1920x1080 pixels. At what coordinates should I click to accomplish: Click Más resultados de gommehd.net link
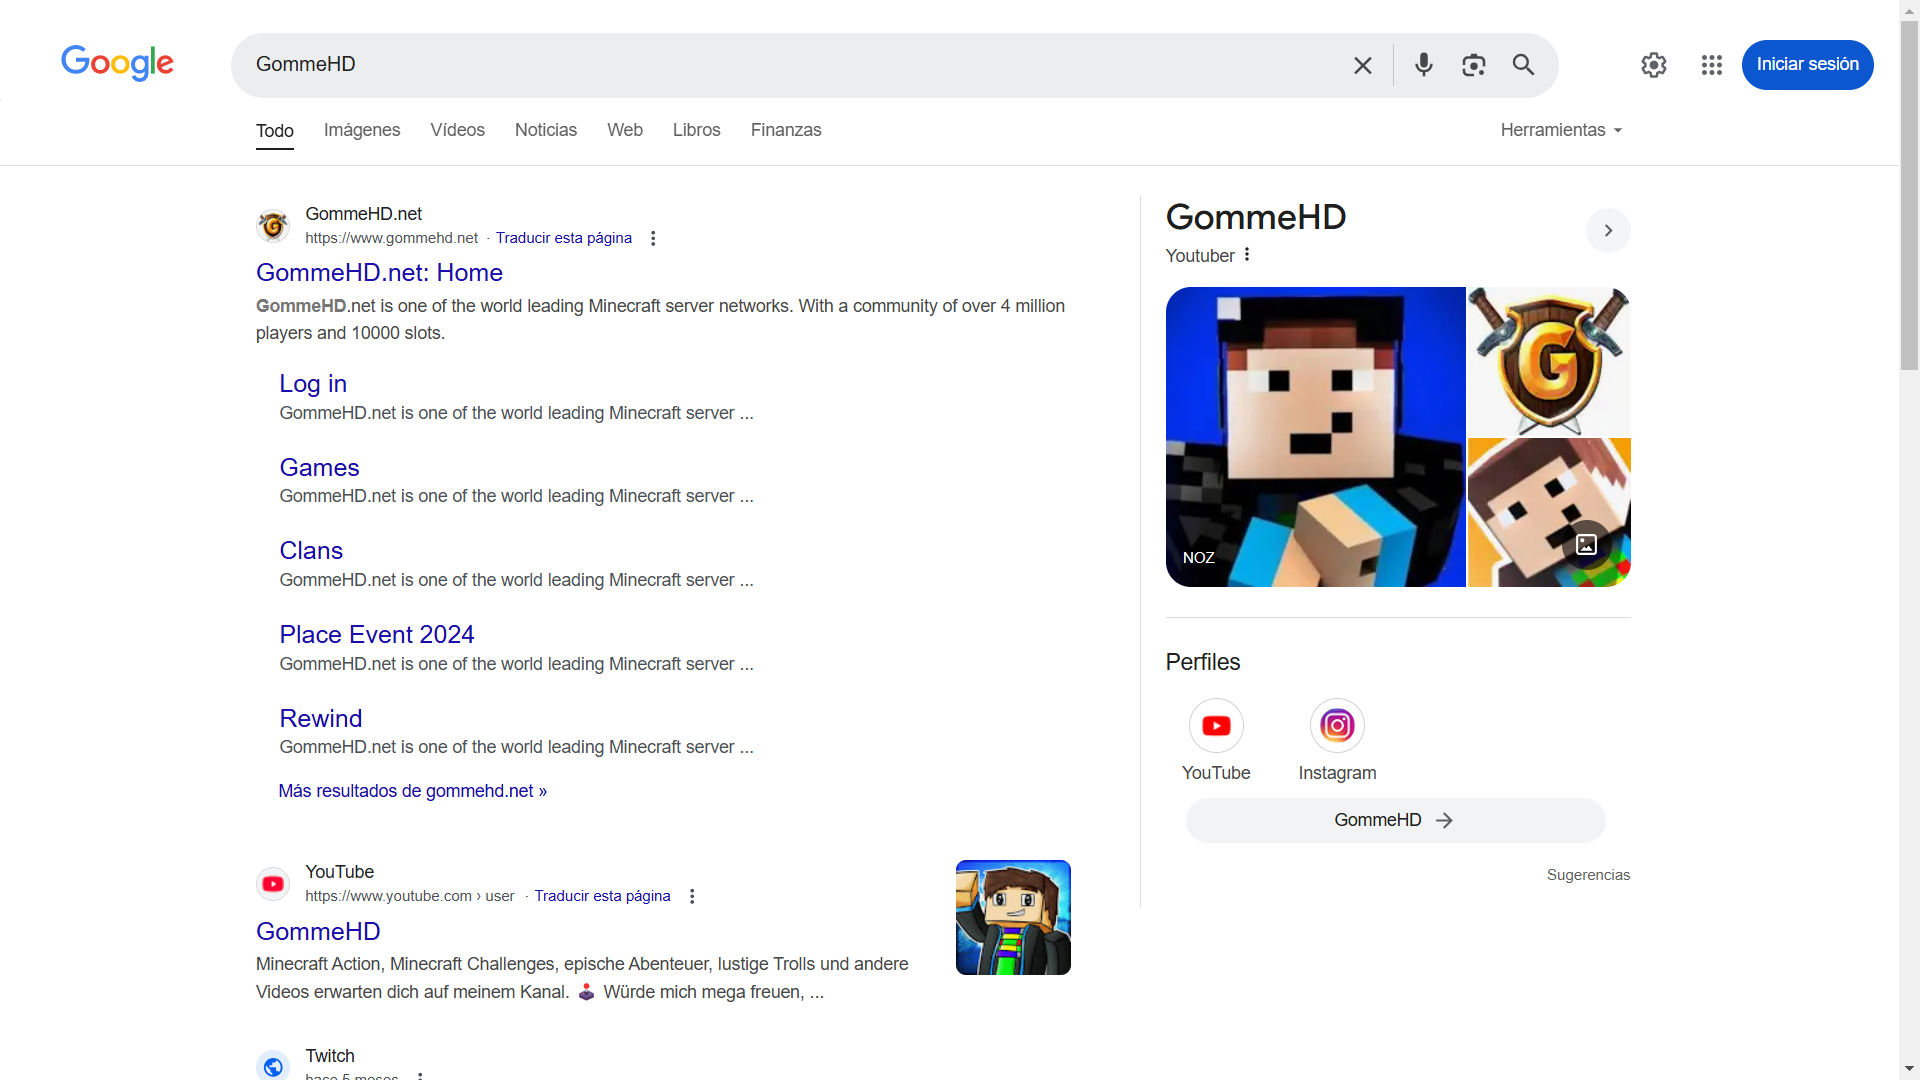coord(413,790)
